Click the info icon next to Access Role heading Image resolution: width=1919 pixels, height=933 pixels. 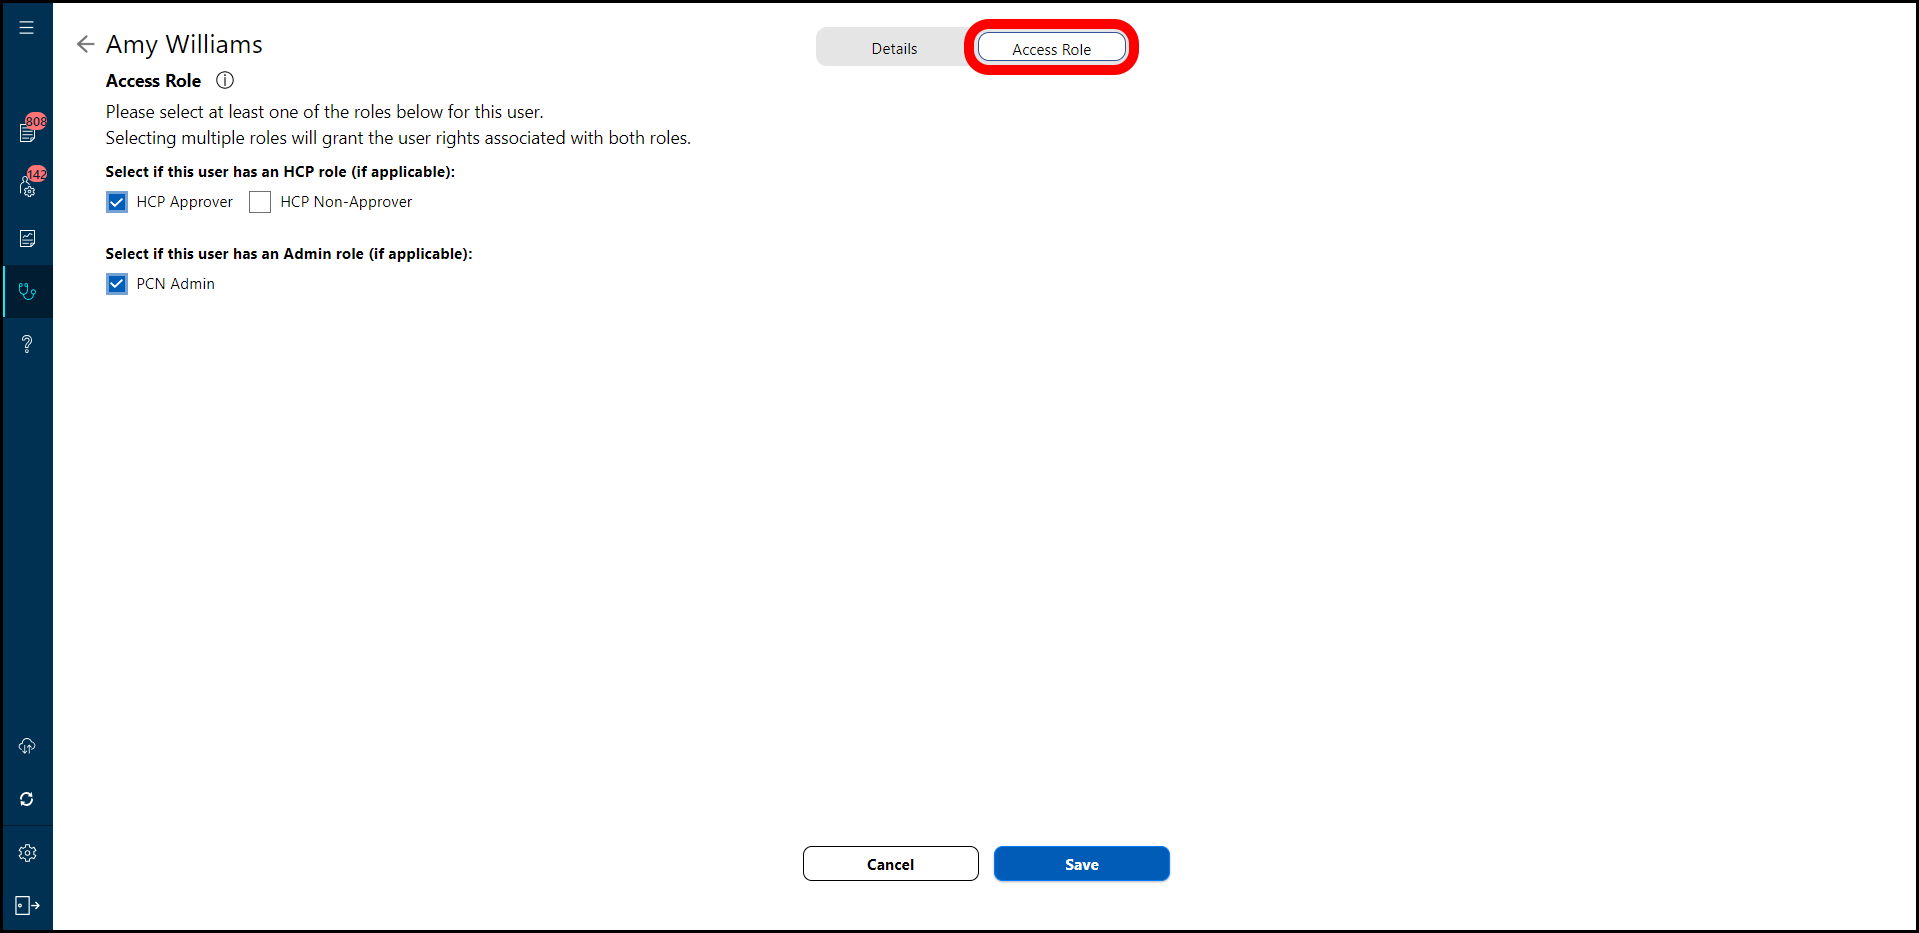(x=225, y=80)
